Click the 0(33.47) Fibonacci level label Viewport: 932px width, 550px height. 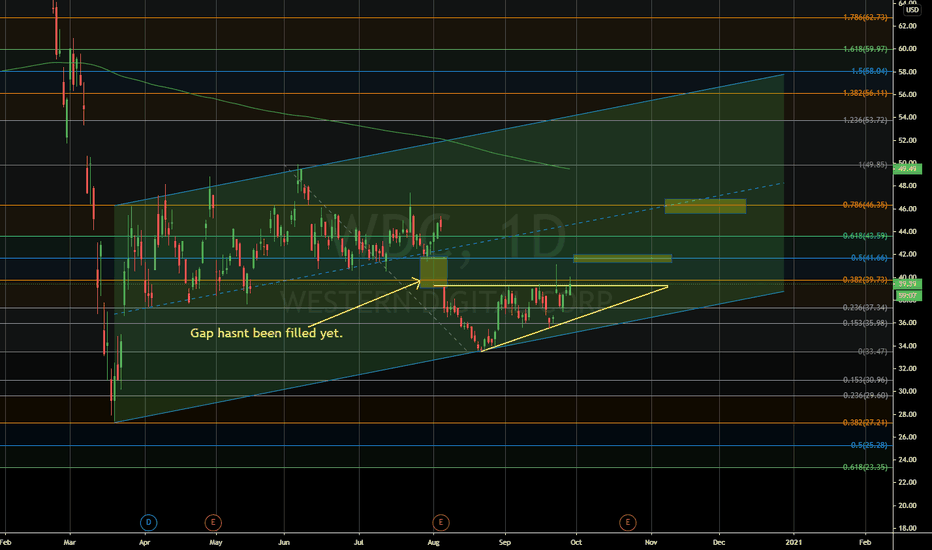[x=873, y=351]
